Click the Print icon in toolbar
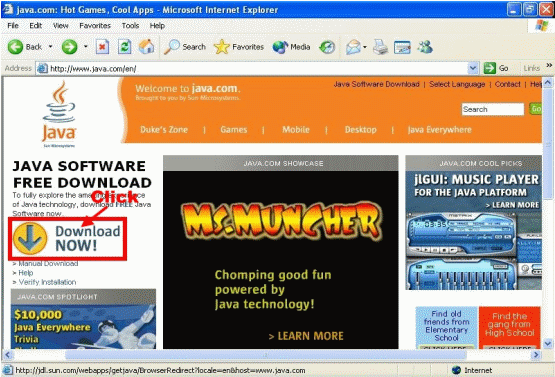This screenshot has height=377, width=555. 381,47
